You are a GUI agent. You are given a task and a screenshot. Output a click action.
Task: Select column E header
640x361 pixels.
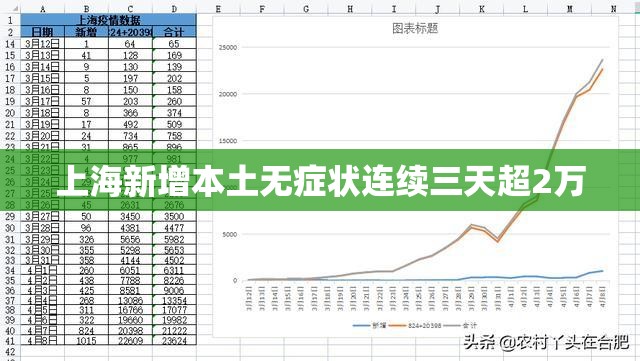pos(218,9)
